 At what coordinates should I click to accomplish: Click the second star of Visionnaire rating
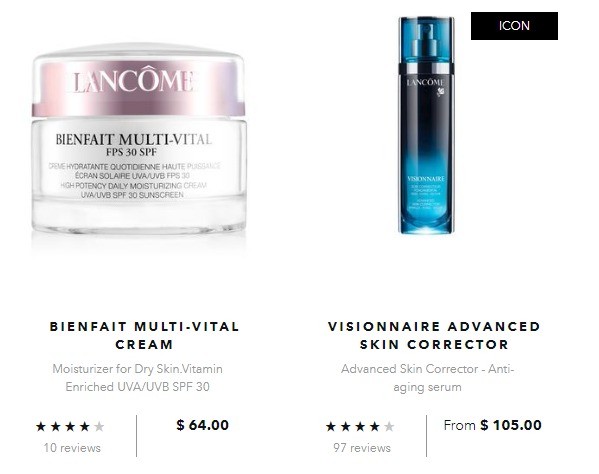pos(345,426)
